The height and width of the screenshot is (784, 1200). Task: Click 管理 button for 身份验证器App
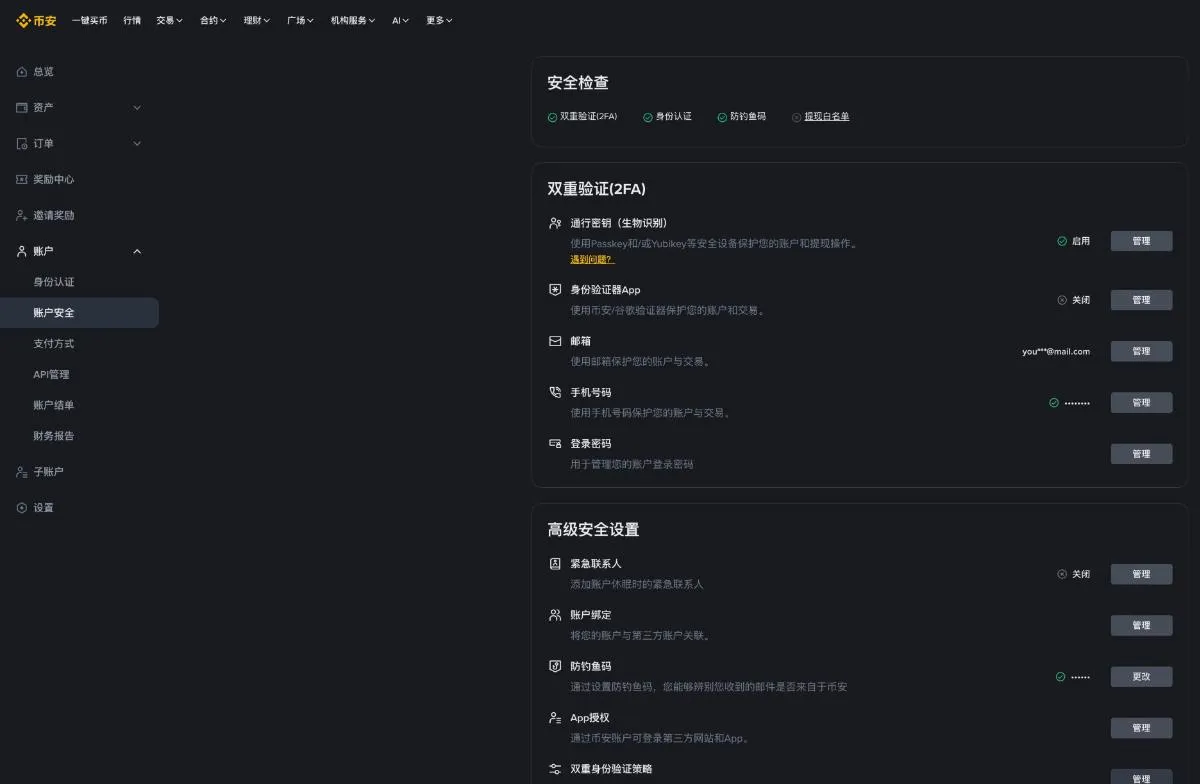pyautogui.click(x=1141, y=300)
